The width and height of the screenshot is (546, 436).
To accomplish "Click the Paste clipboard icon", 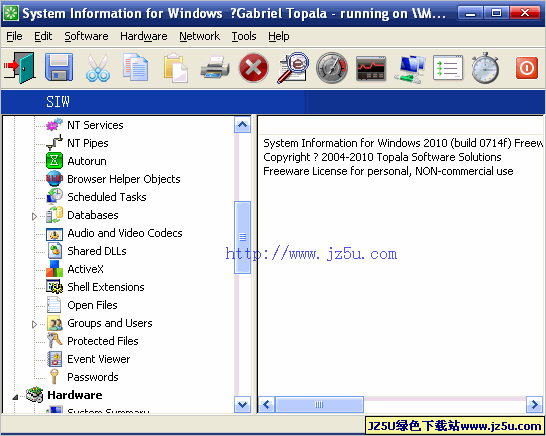I will click(176, 68).
